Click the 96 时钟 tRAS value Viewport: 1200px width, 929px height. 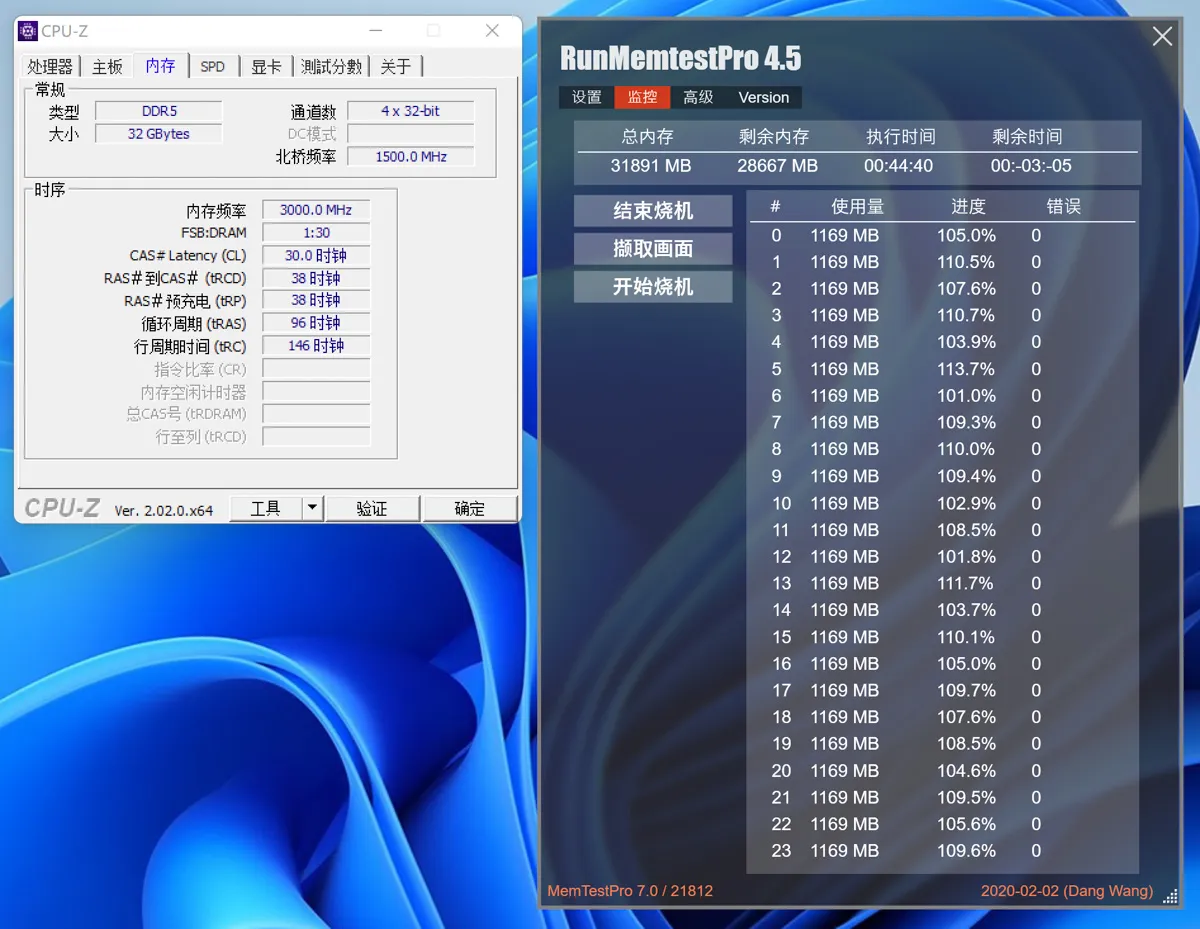tap(316, 323)
